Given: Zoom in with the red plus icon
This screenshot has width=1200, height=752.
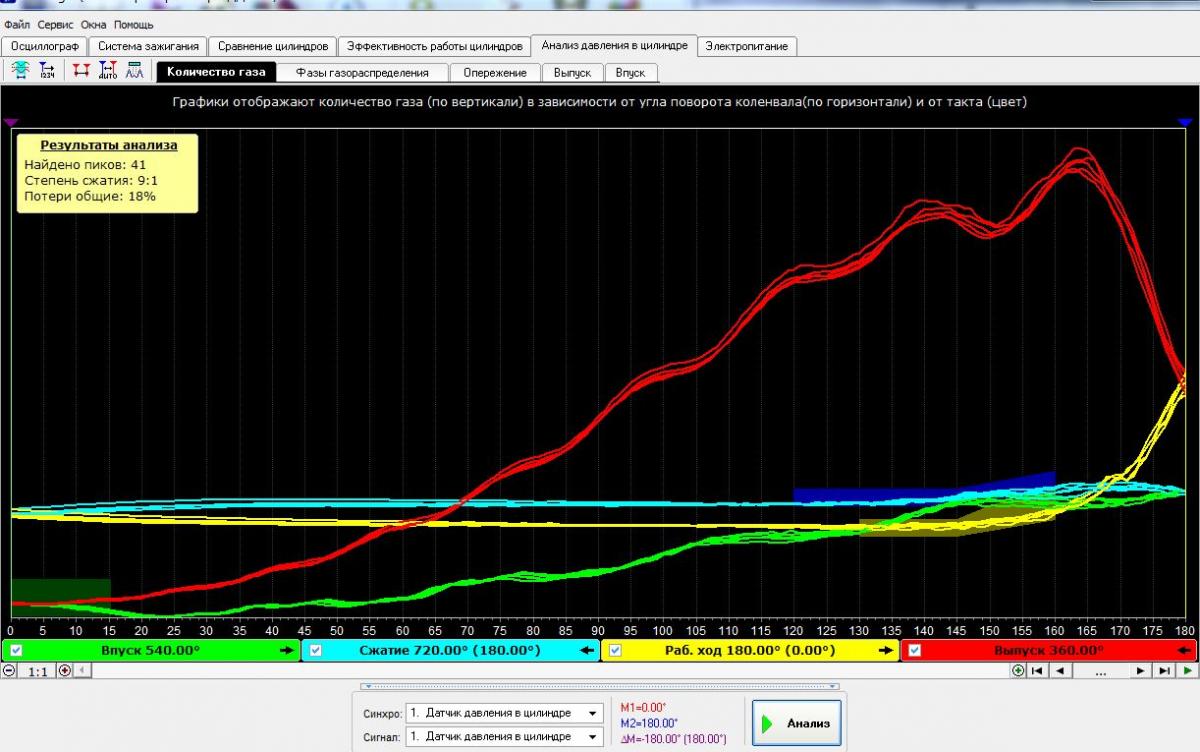Looking at the screenshot, I should [x=65, y=670].
